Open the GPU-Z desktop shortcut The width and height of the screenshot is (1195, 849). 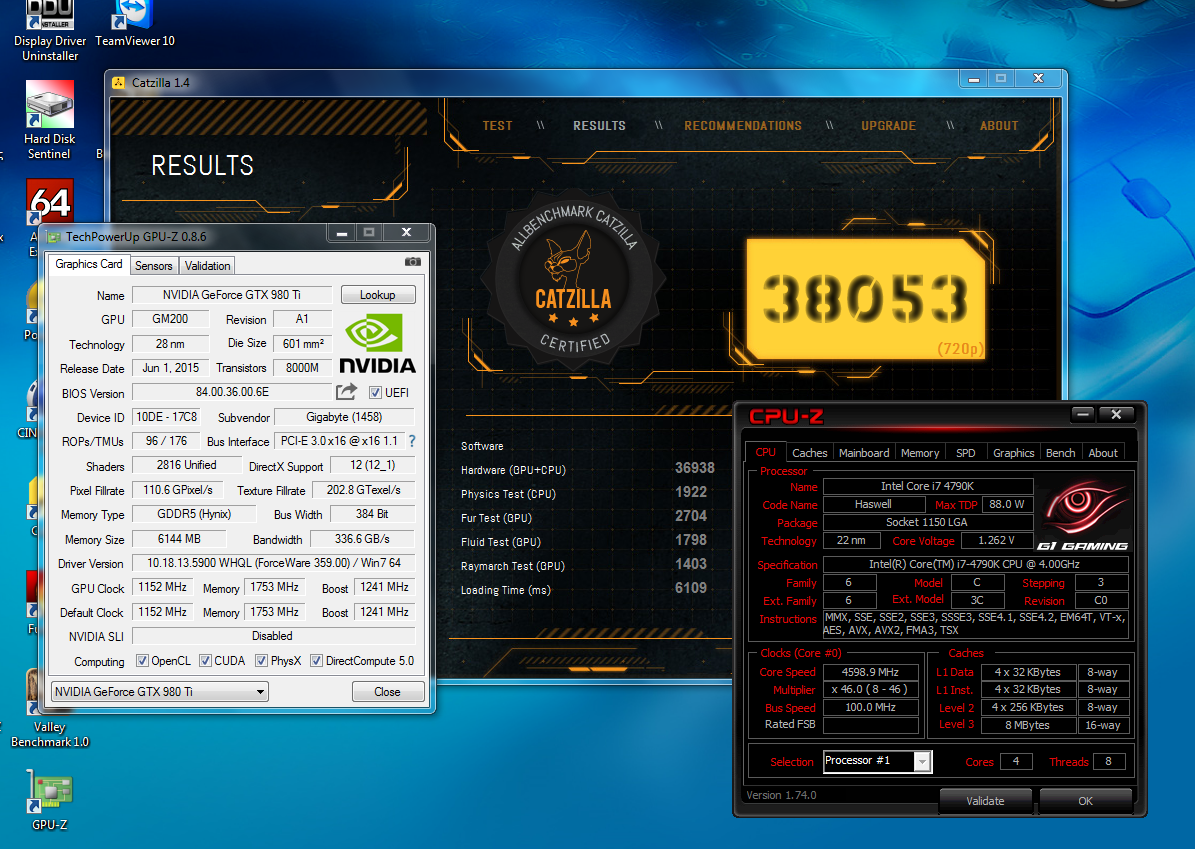50,799
